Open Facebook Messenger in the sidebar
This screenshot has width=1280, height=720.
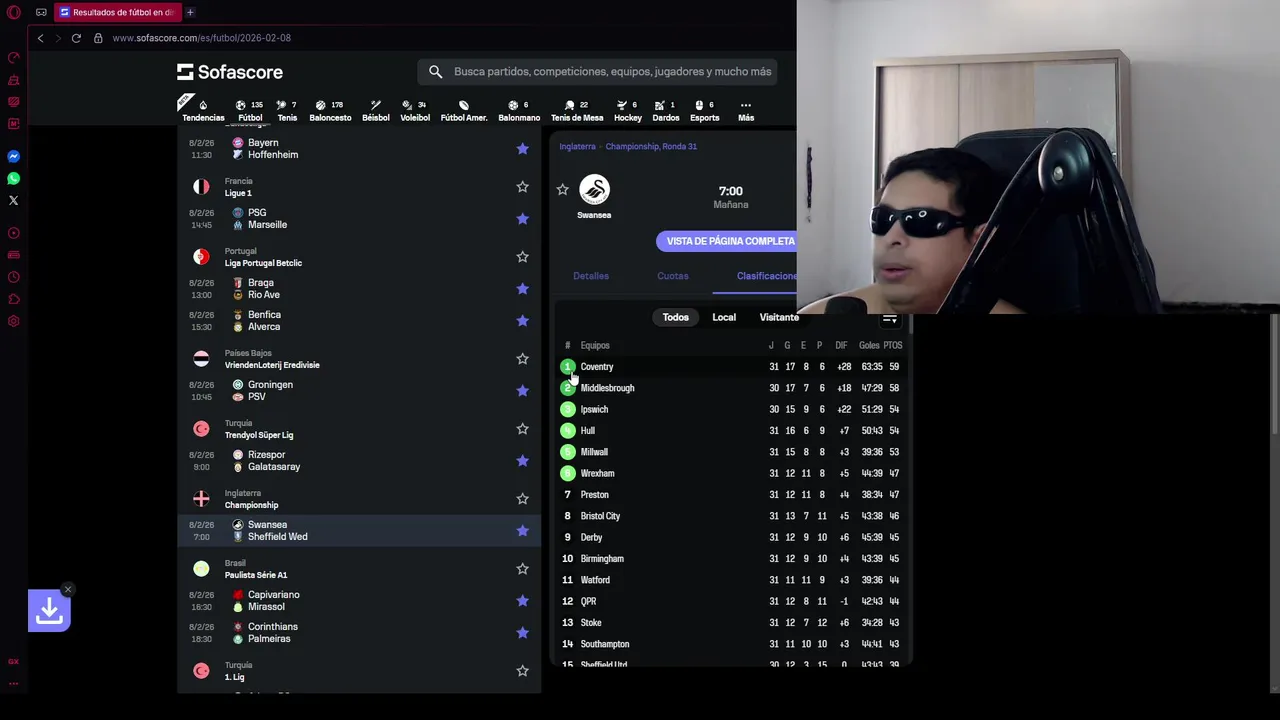point(13,156)
